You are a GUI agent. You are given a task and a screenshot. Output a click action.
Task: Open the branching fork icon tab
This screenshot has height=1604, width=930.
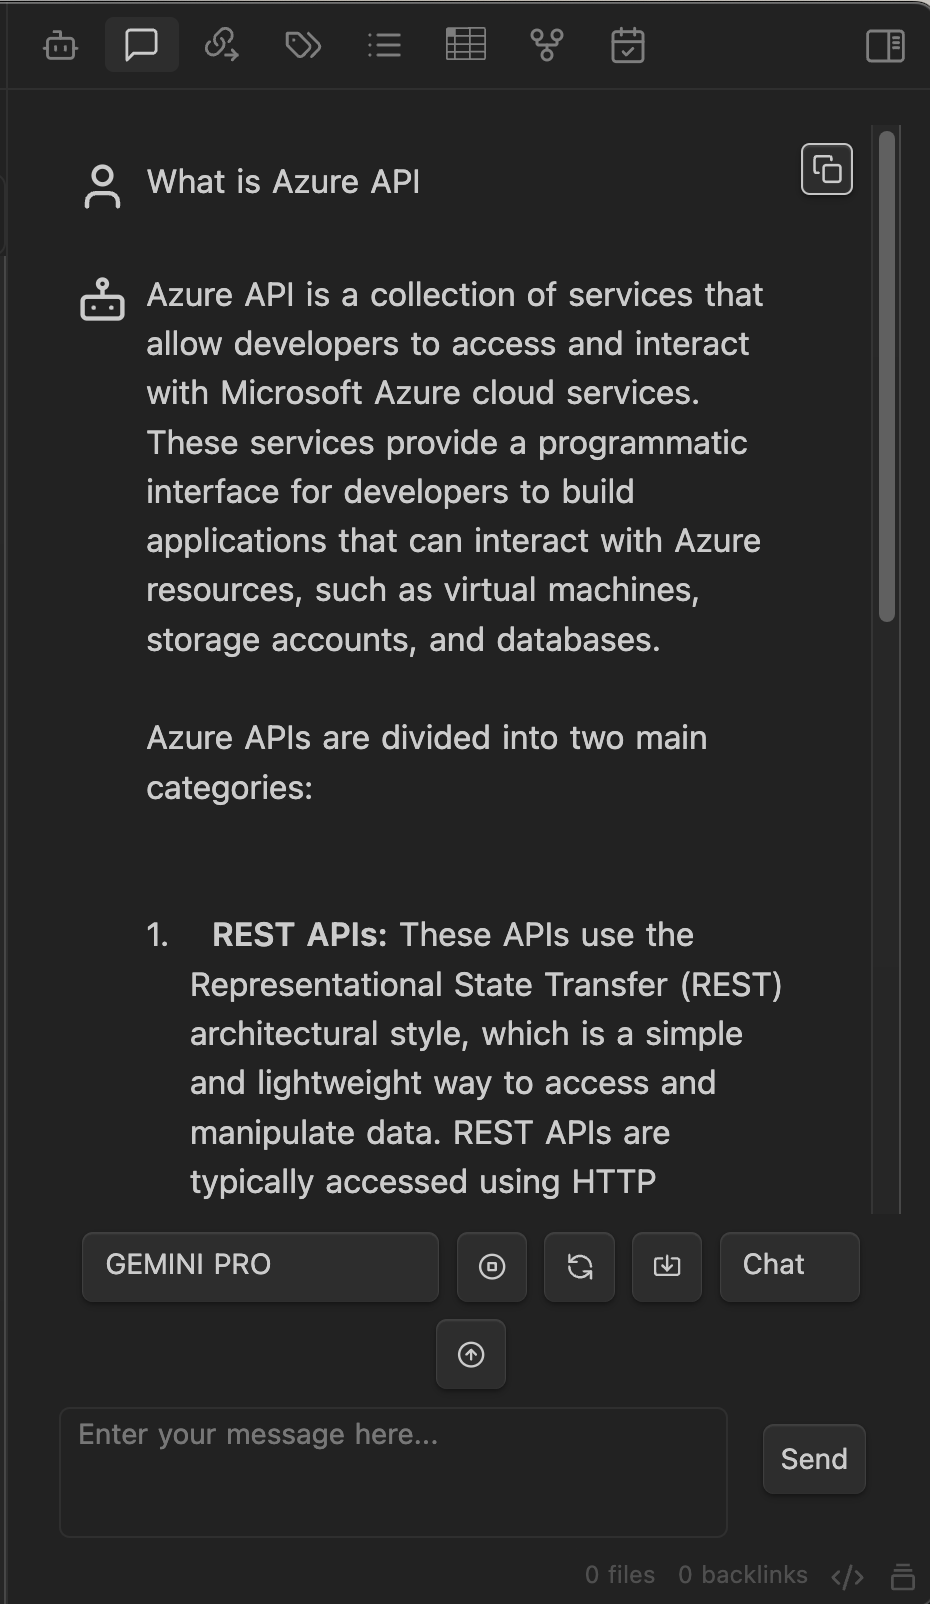[x=546, y=45]
